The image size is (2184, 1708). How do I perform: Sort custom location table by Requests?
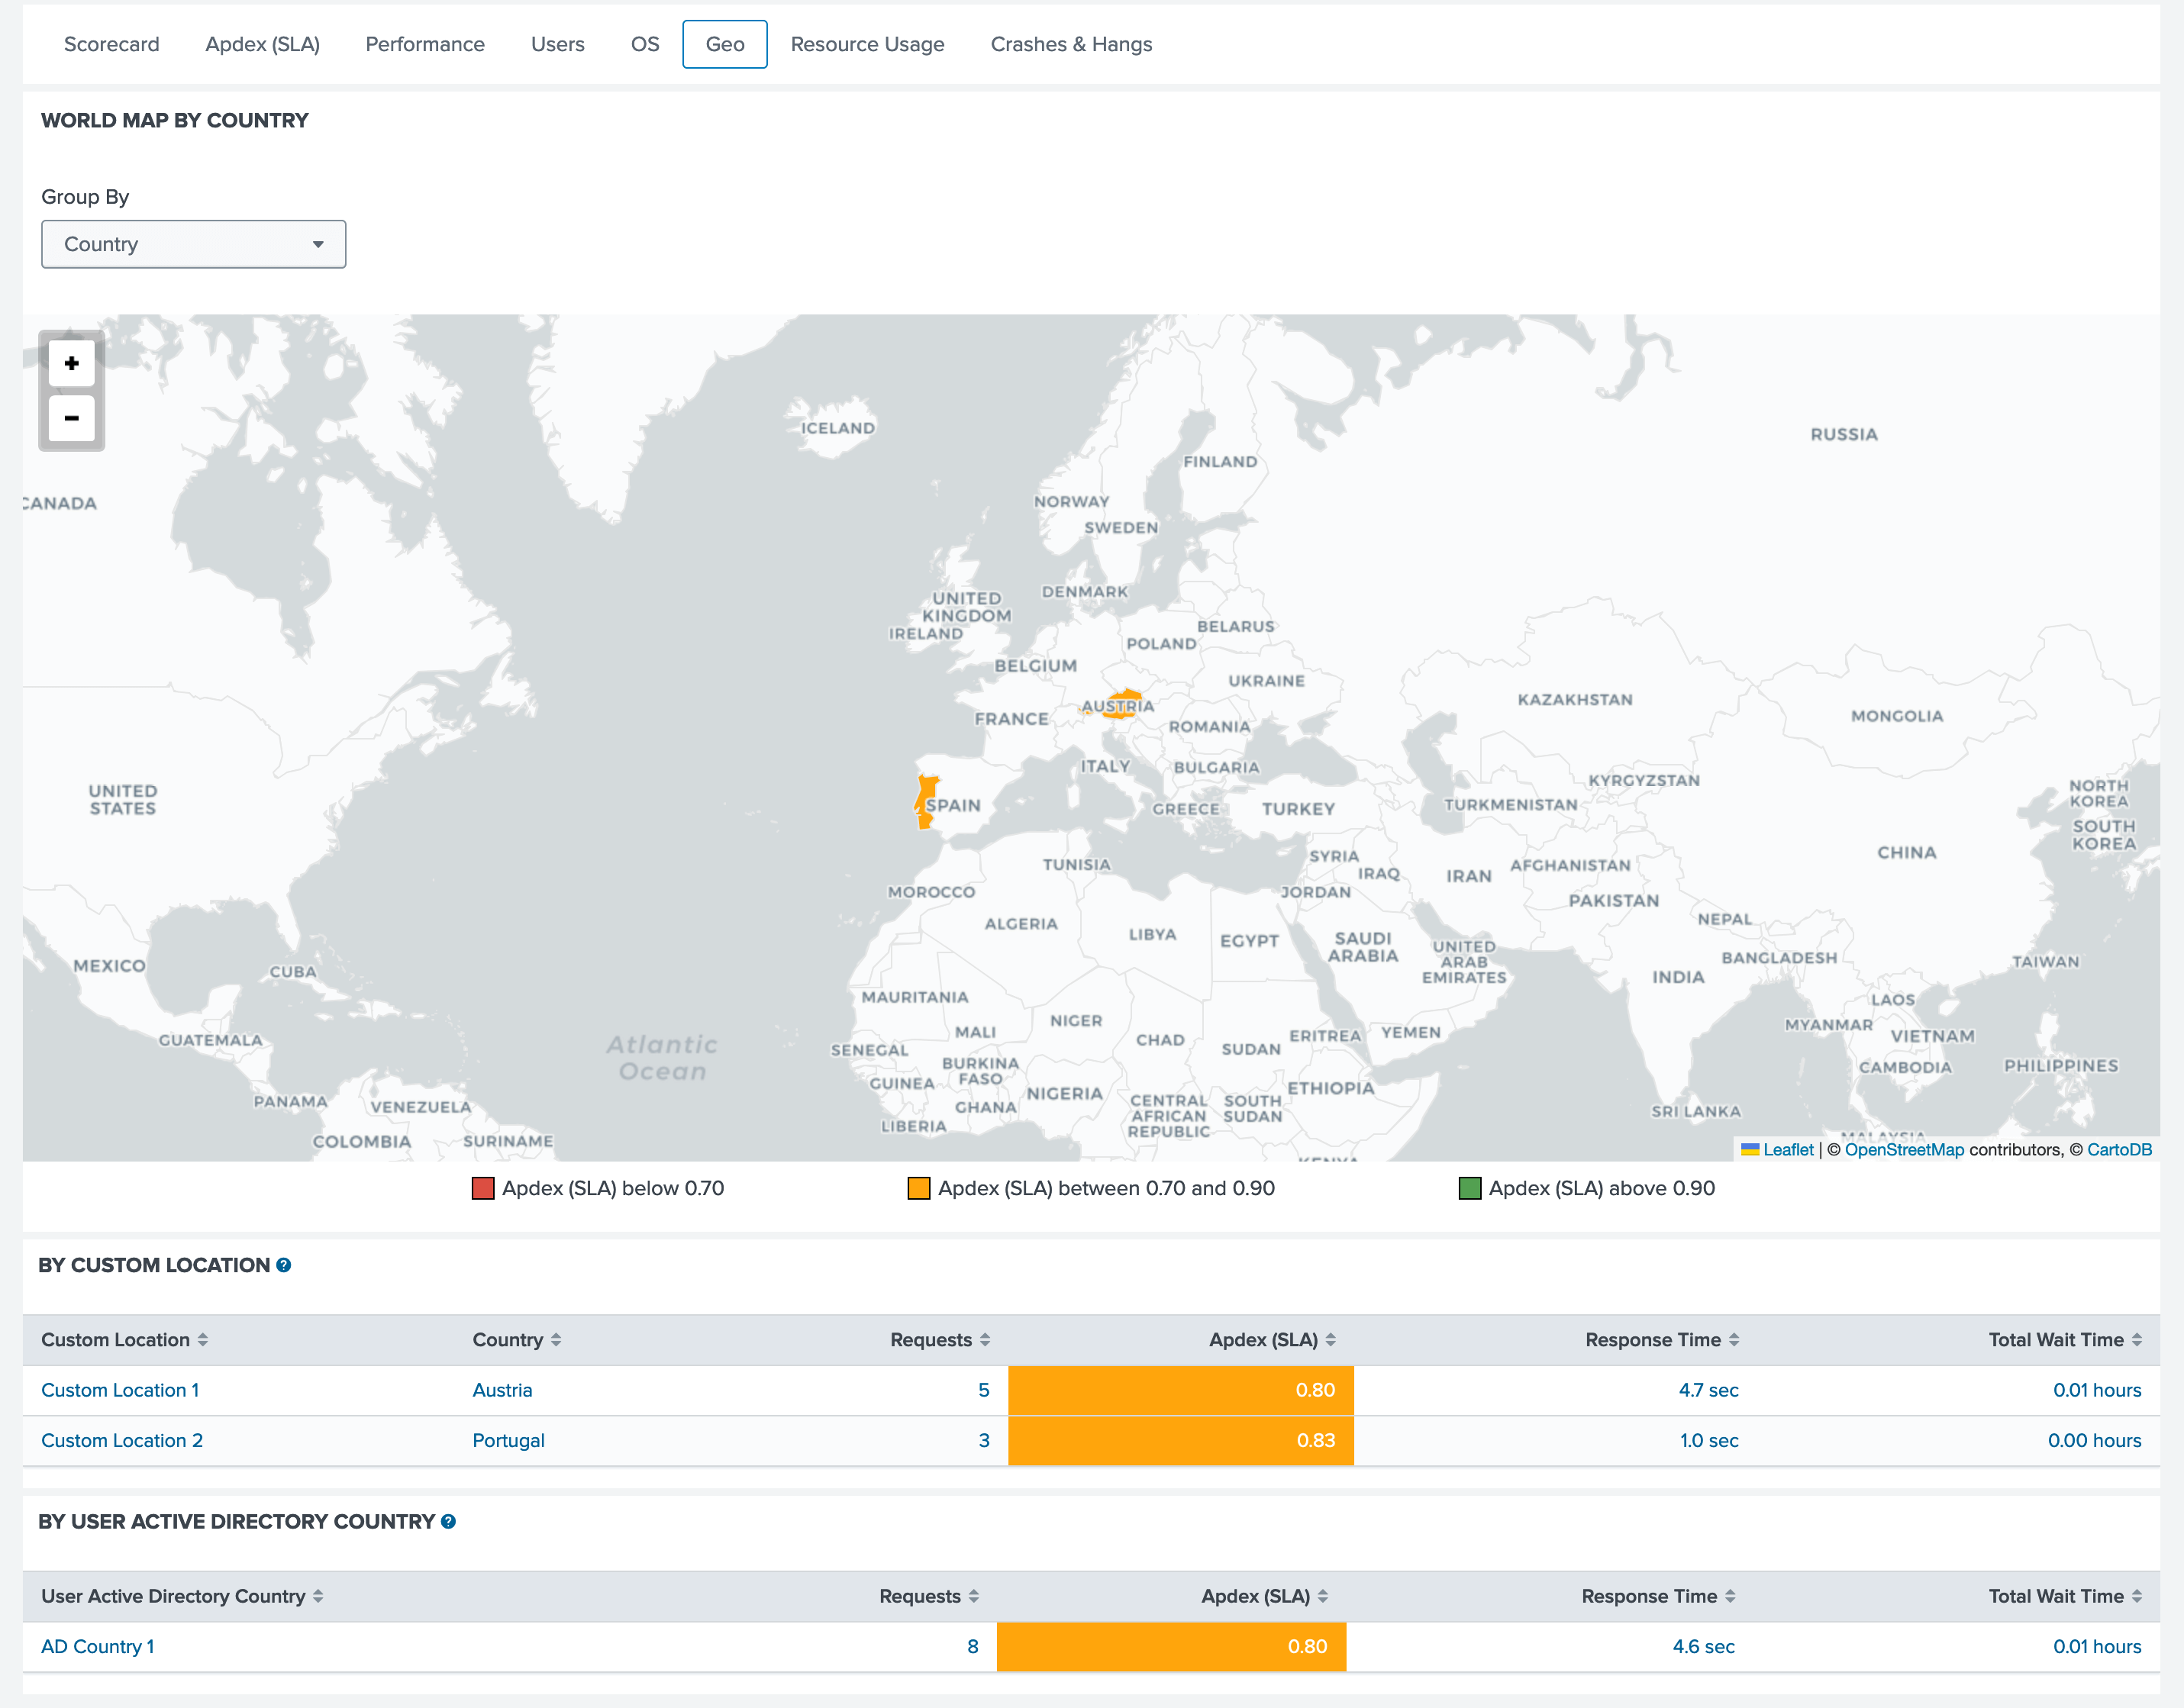tap(985, 1340)
